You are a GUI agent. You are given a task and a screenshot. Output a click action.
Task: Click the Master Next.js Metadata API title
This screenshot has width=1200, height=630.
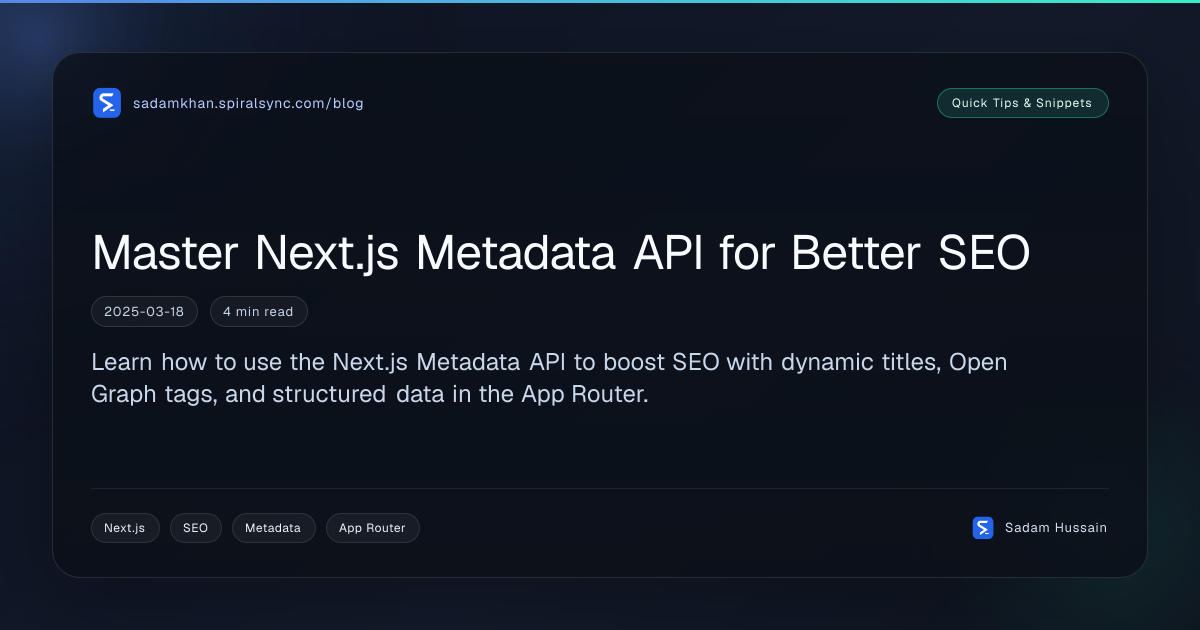point(561,254)
